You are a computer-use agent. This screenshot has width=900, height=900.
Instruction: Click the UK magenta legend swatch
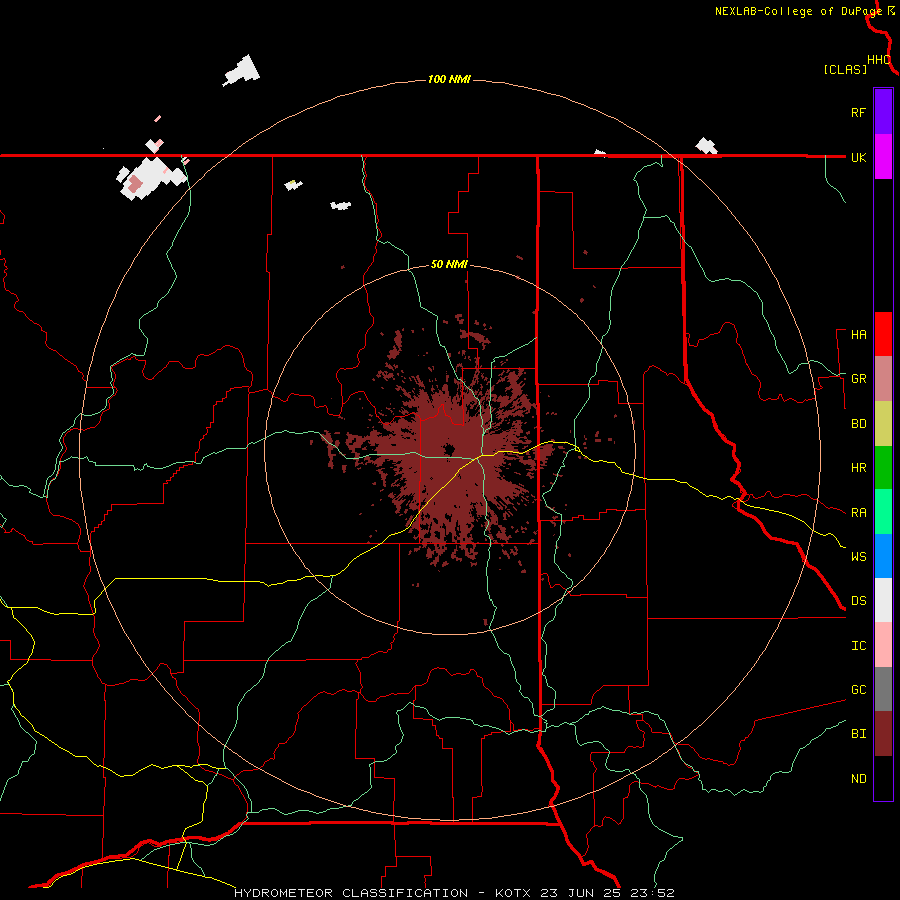(883, 157)
